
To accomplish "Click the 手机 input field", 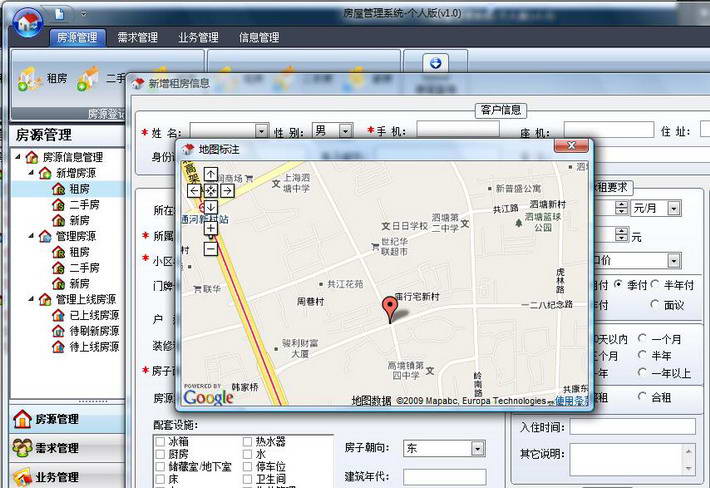I will (x=458, y=130).
